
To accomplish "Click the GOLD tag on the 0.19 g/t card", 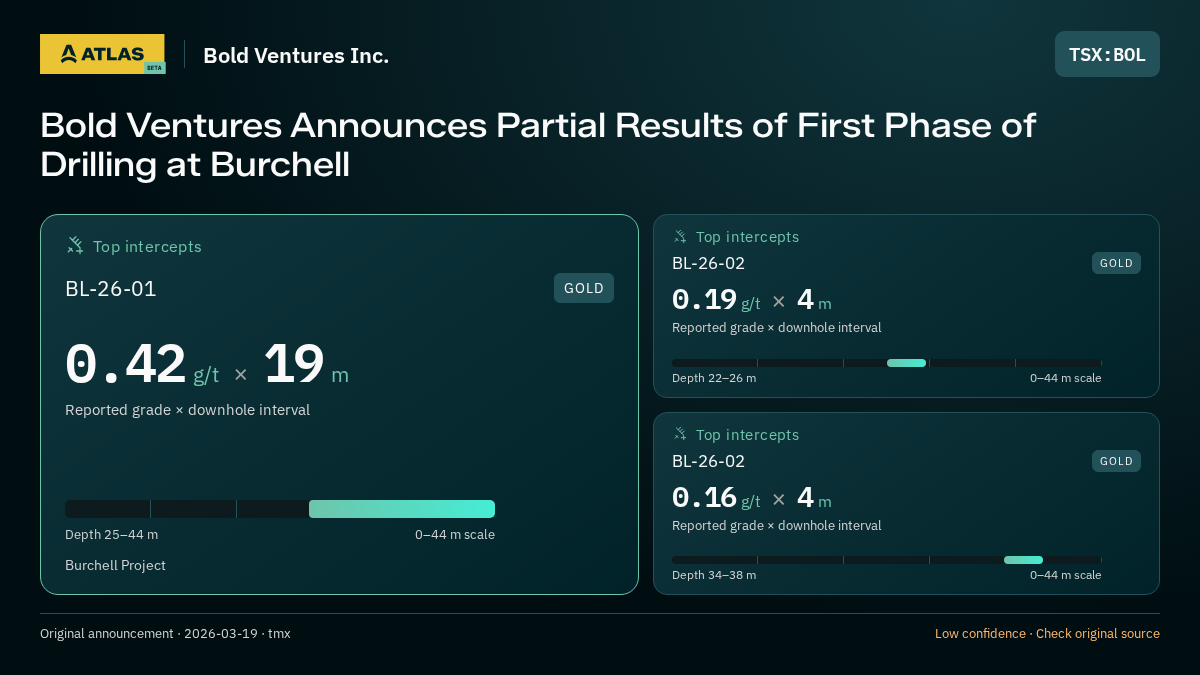I will 1116,263.
